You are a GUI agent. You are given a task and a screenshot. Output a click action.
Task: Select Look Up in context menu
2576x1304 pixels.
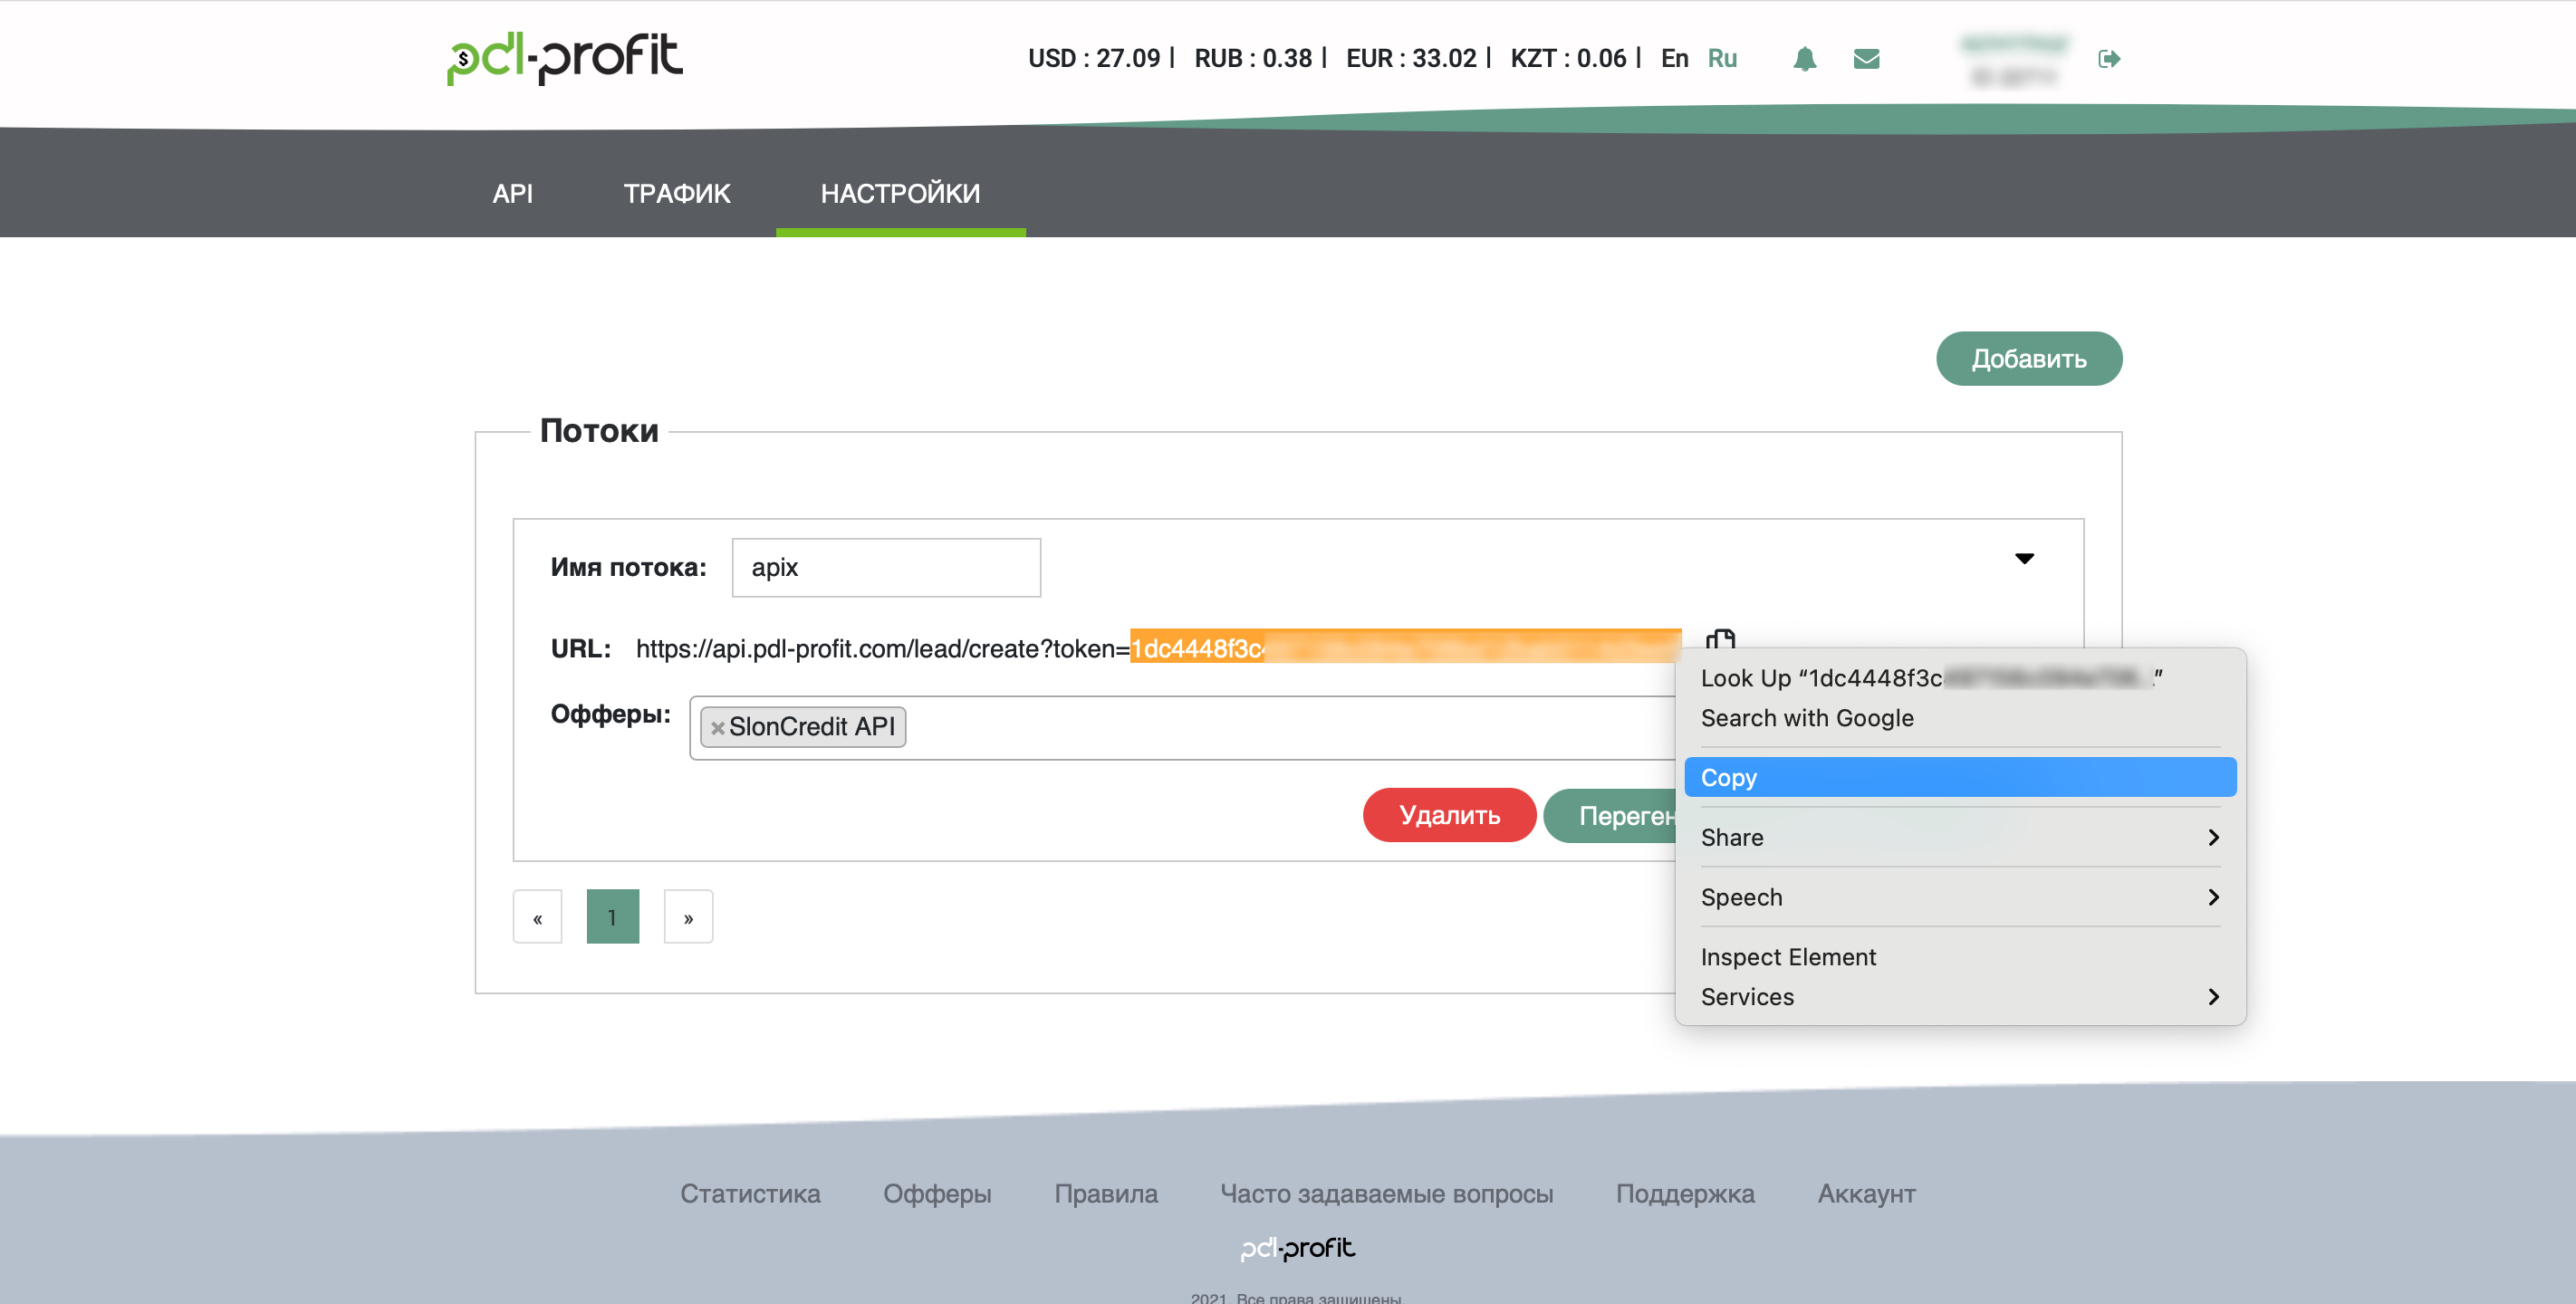[x=1960, y=678]
